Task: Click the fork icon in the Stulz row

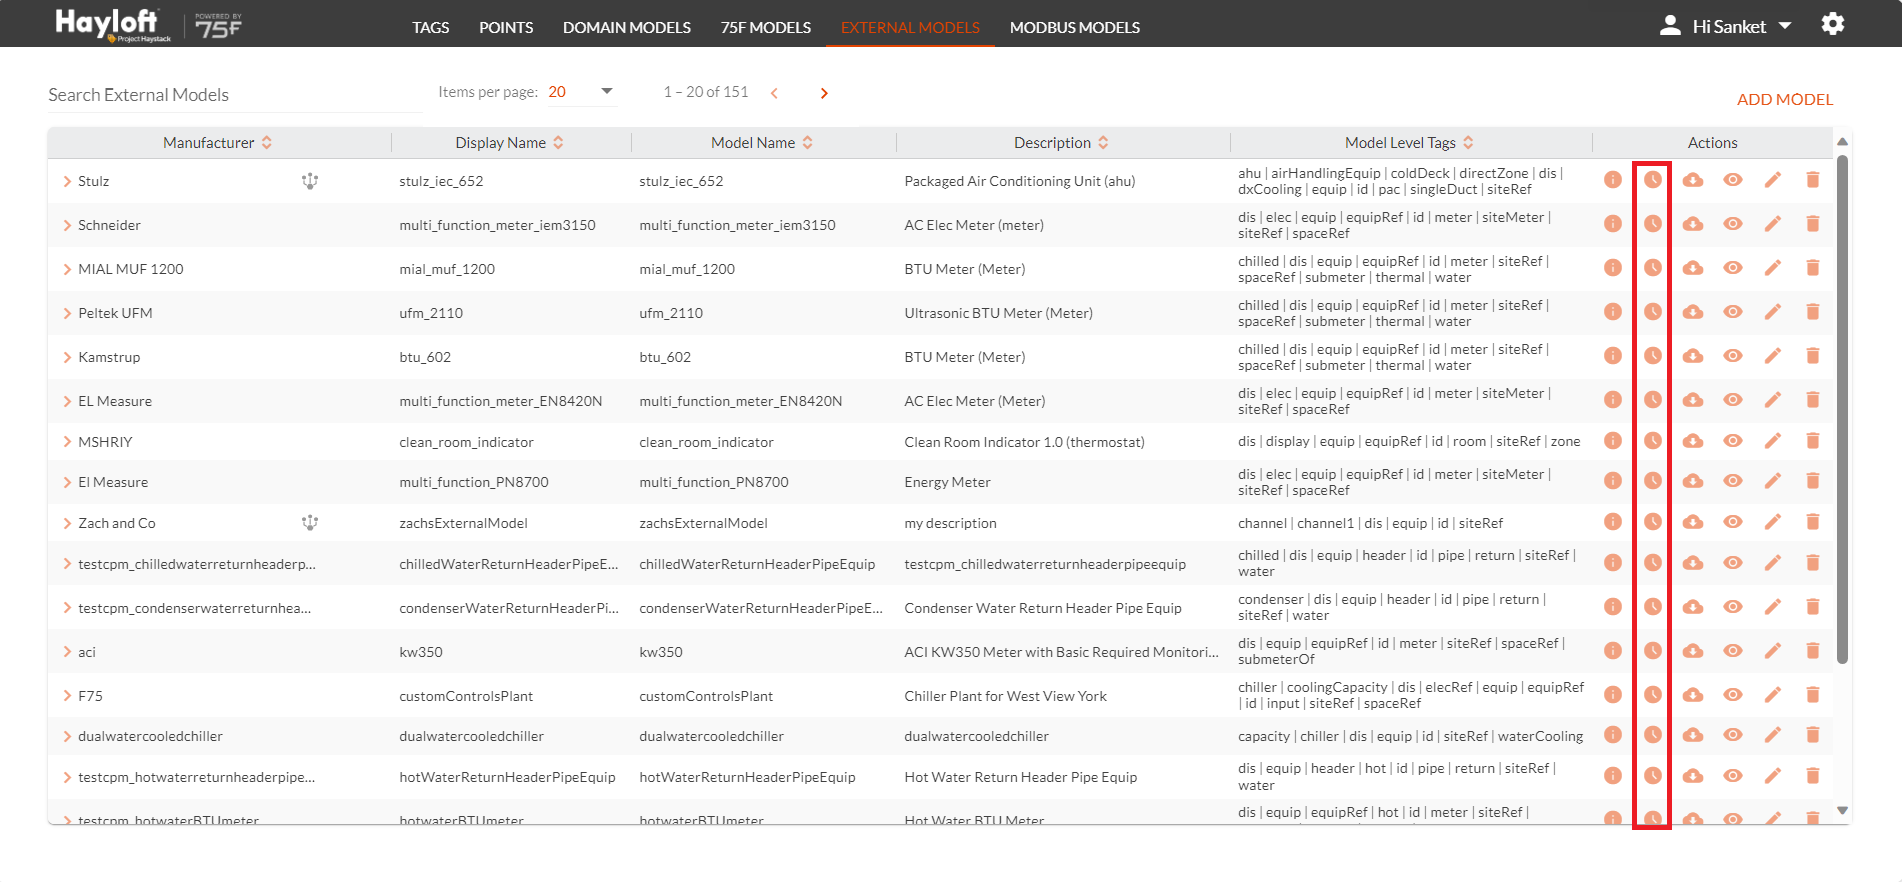Action: (x=310, y=181)
